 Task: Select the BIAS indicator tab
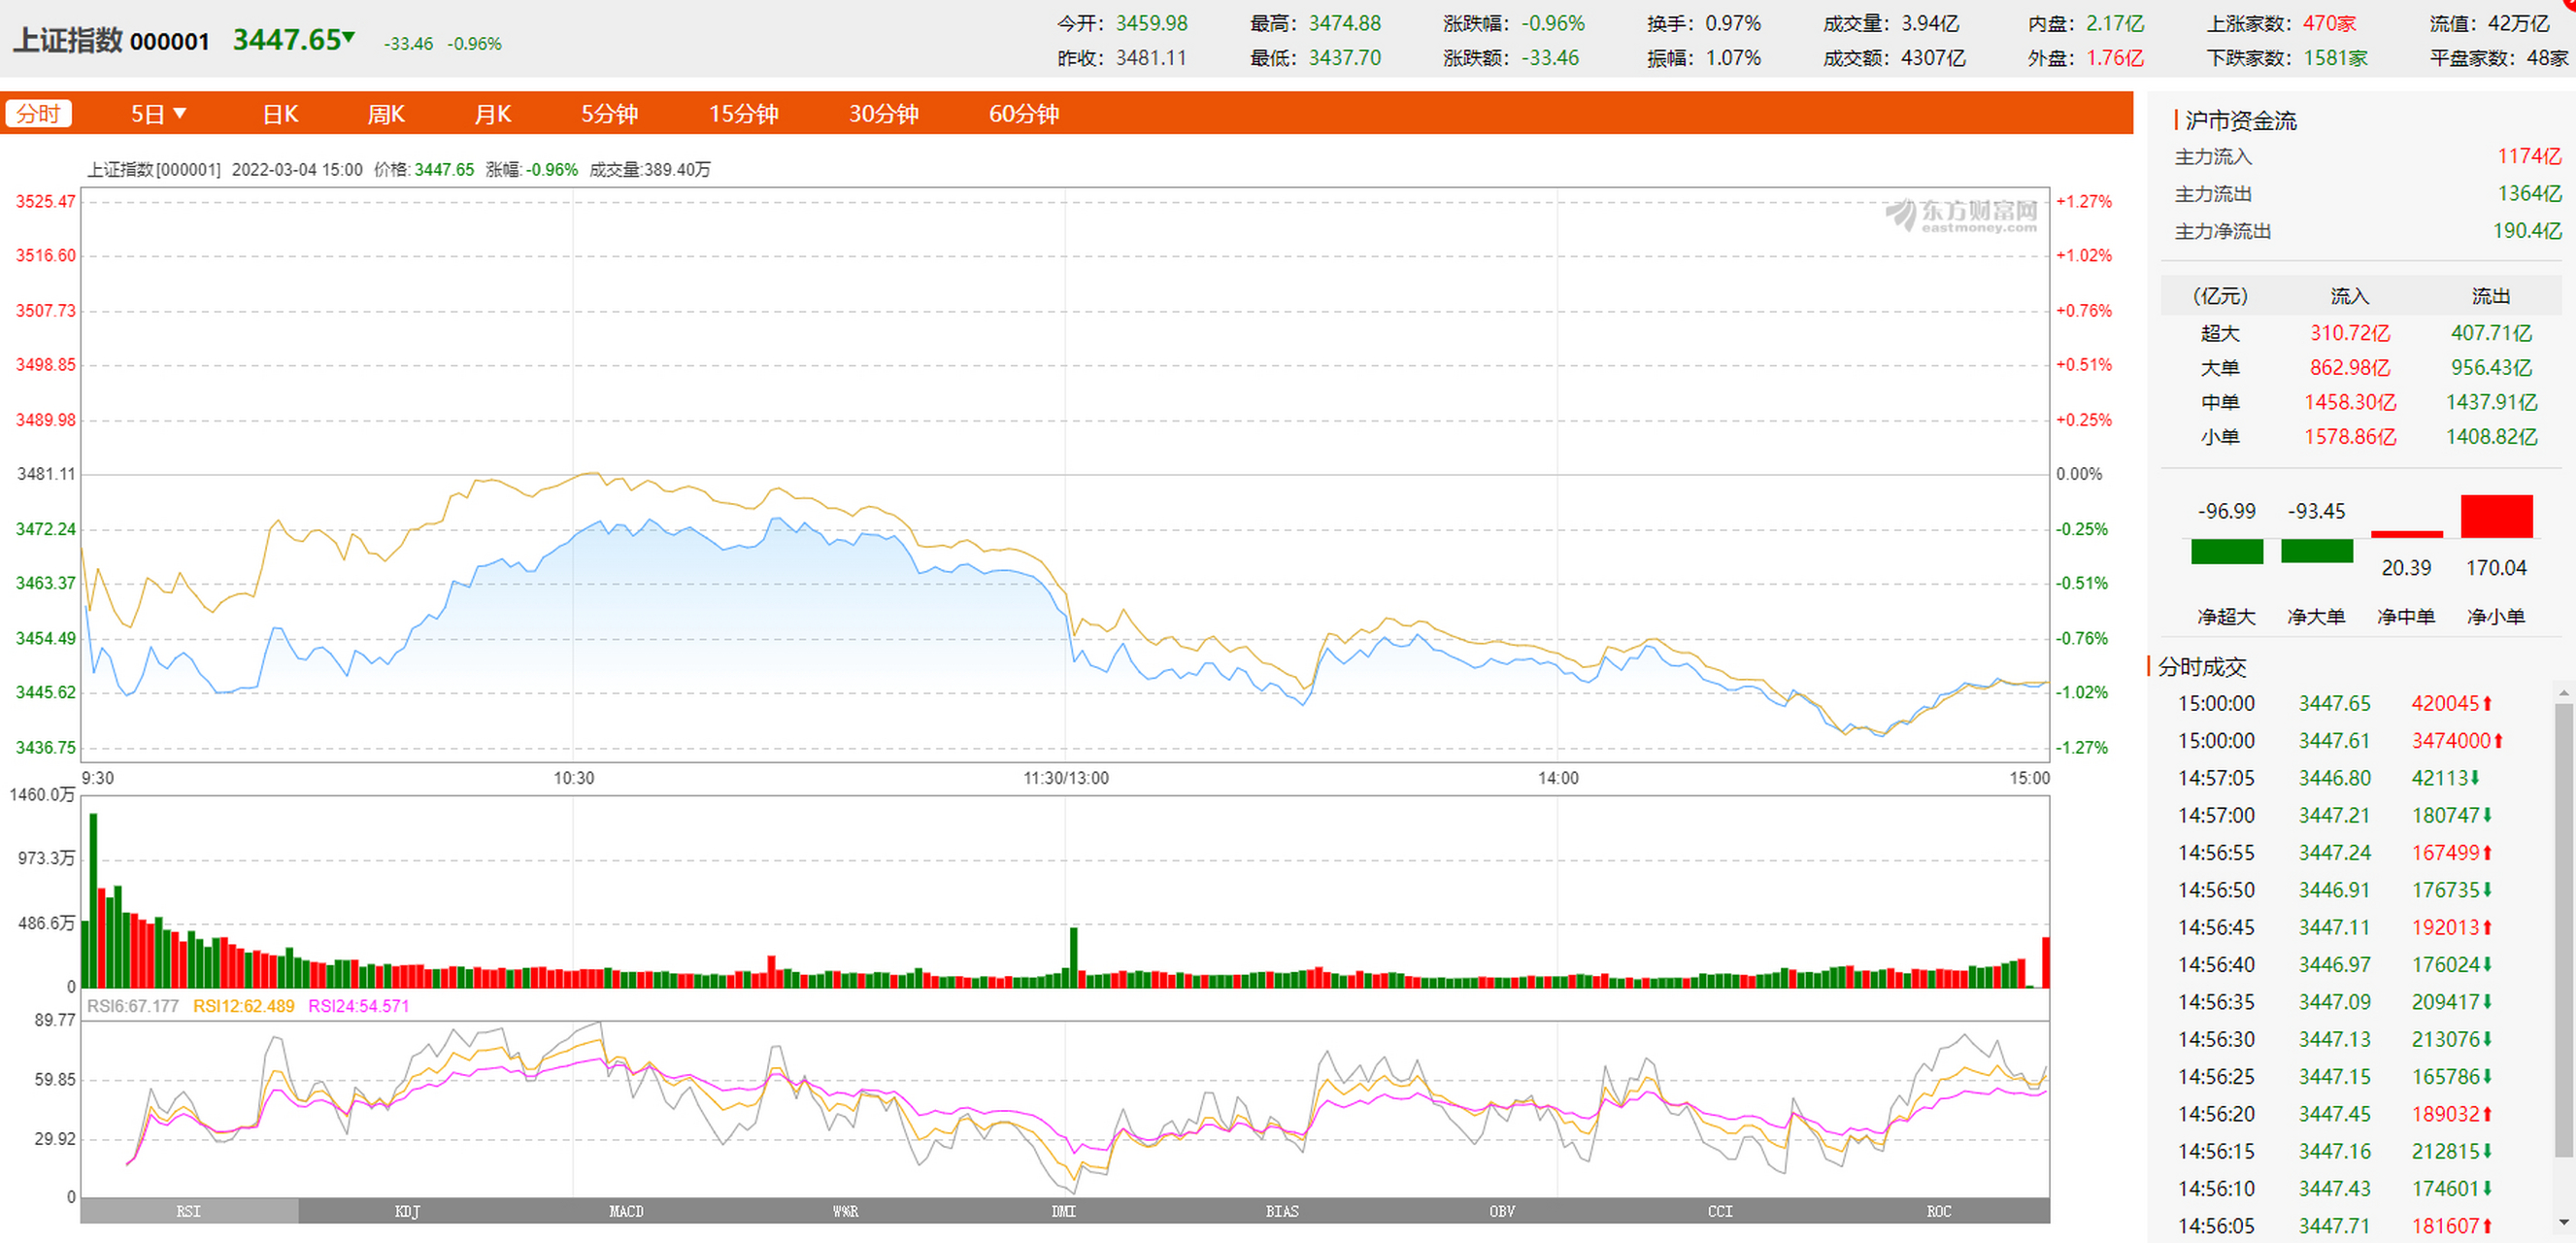[1282, 1211]
